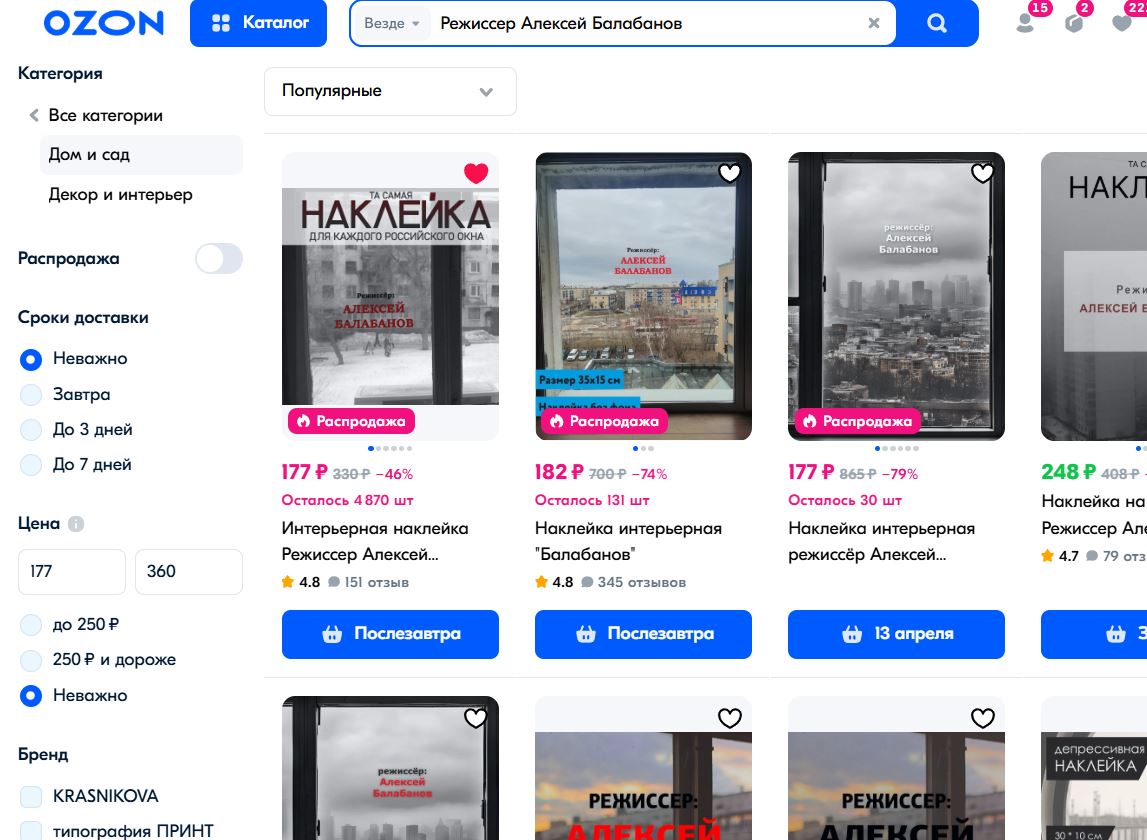Screen dimensions: 1147x840
Task: Select price до 250 ₽ radio
Action: coord(31,625)
